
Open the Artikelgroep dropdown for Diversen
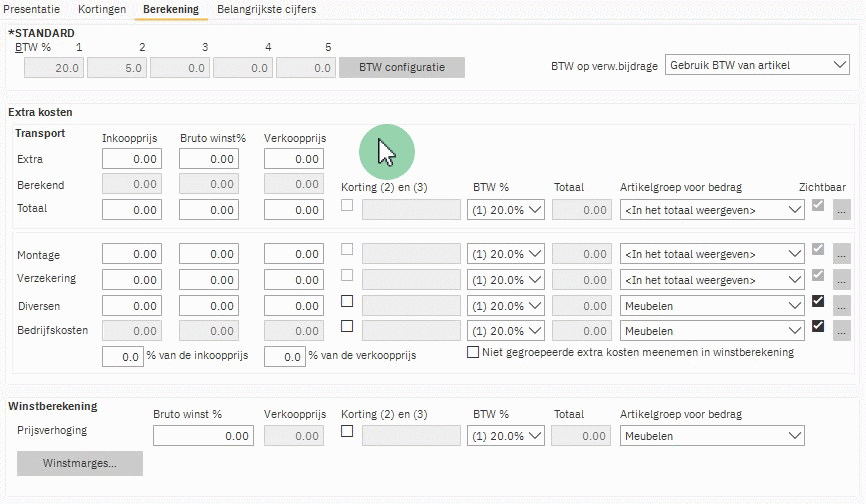712,305
